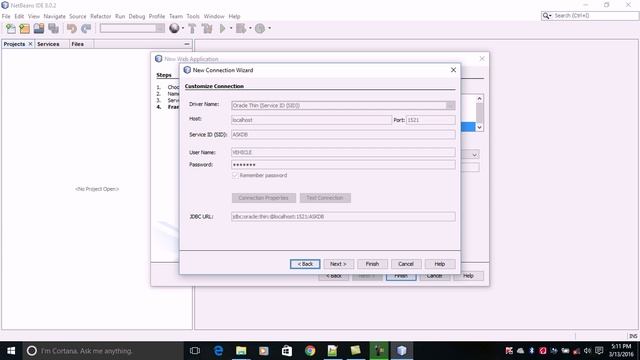640x360 pixels.
Task: Click the New File toolbar icon
Action: click(x=11, y=29)
